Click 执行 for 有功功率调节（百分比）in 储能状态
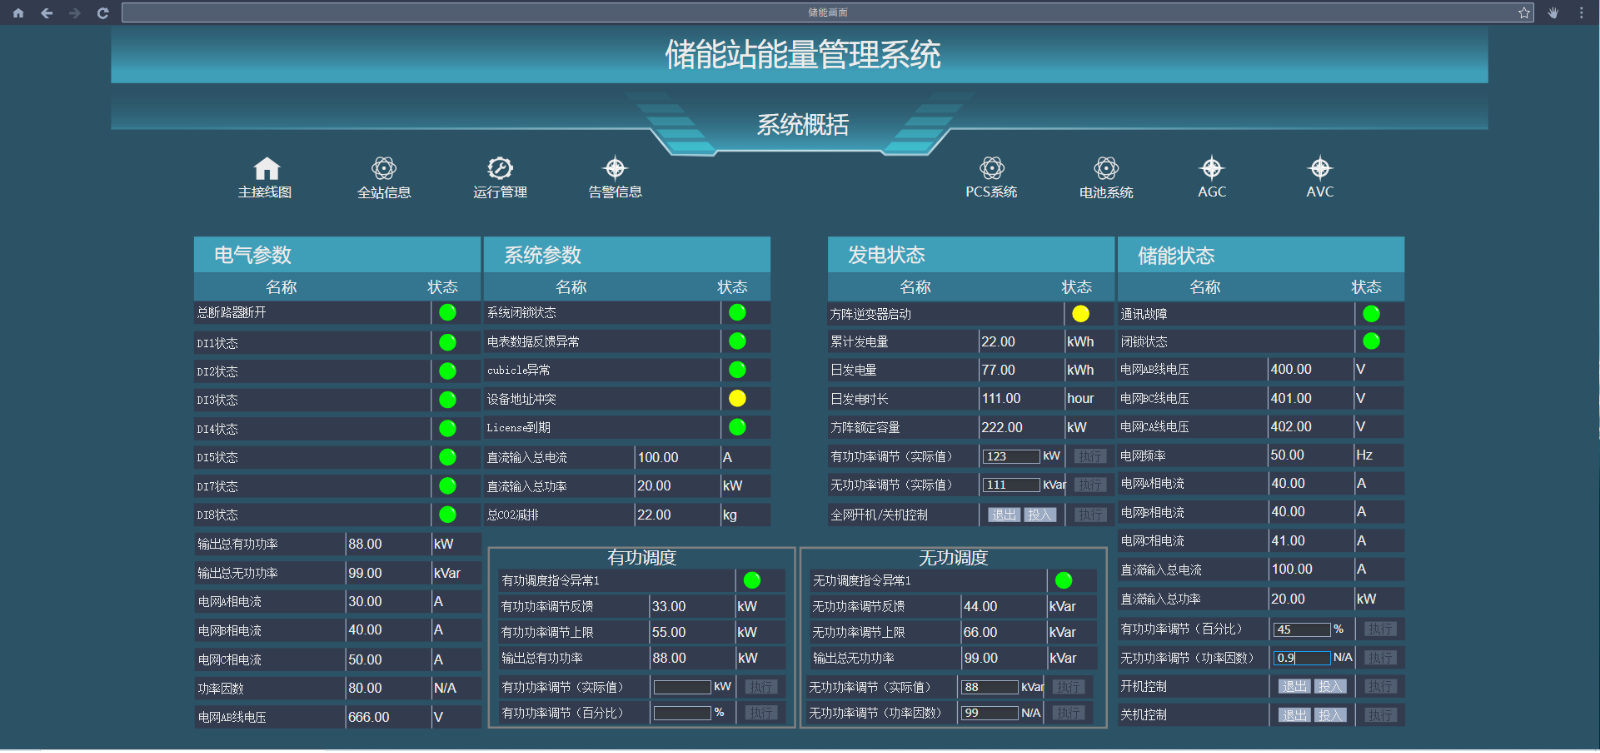The width and height of the screenshot is (1600, 753). coord(1380,629)
